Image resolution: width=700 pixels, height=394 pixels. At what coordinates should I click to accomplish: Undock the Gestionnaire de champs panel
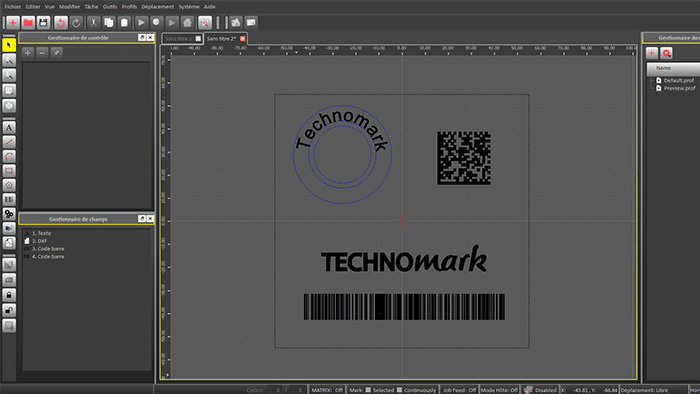[x=142, y=219]
